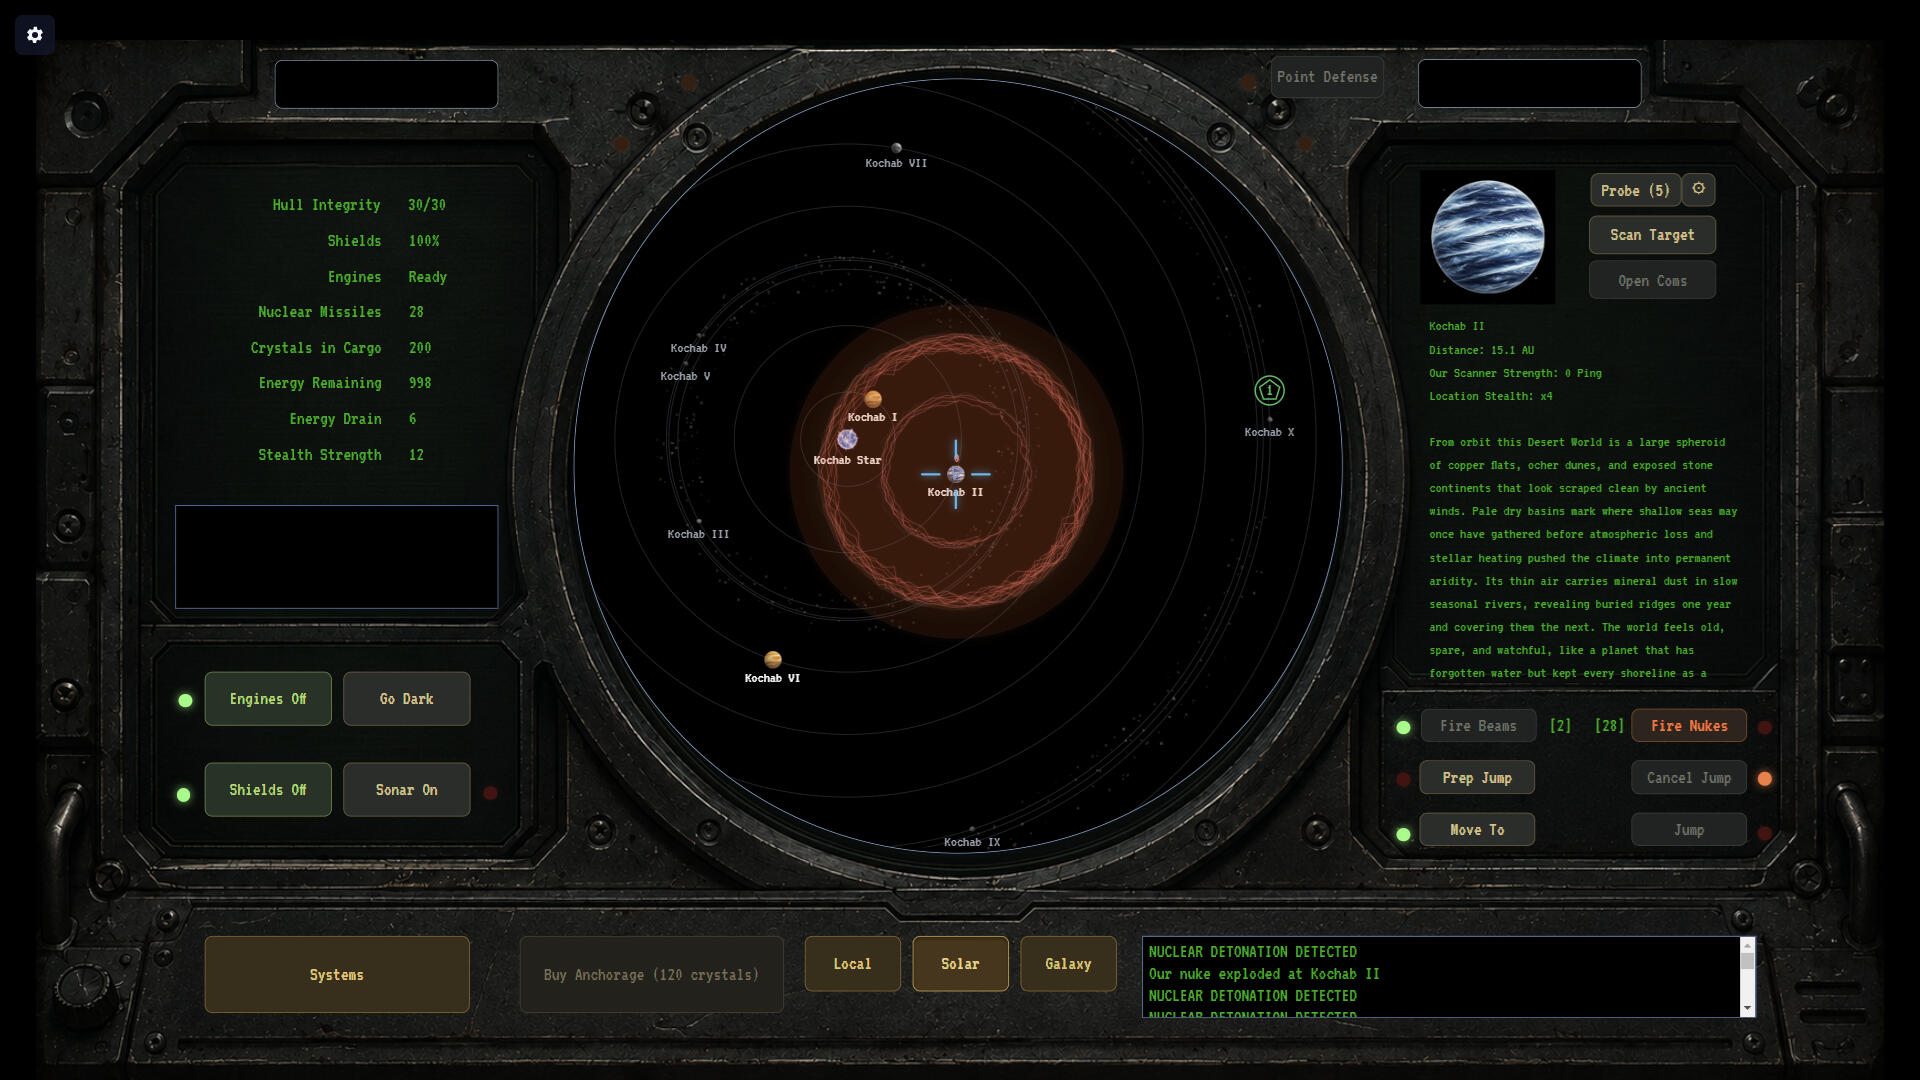The image size is (1920, 1080).
Task: Toggle Go Dark mode
Action: tap(407, 699)
